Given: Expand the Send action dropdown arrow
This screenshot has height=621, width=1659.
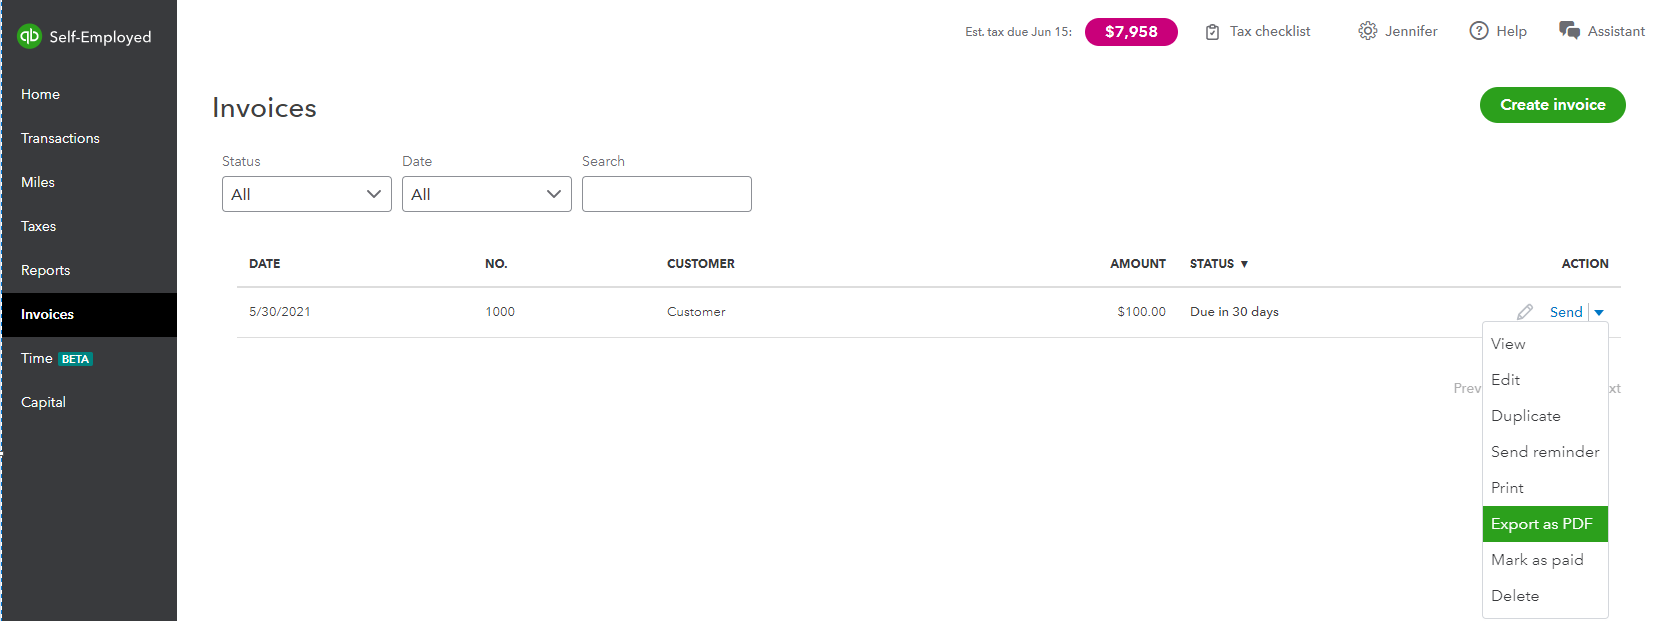Looking at the screenshot, I should click(1598, 311).
